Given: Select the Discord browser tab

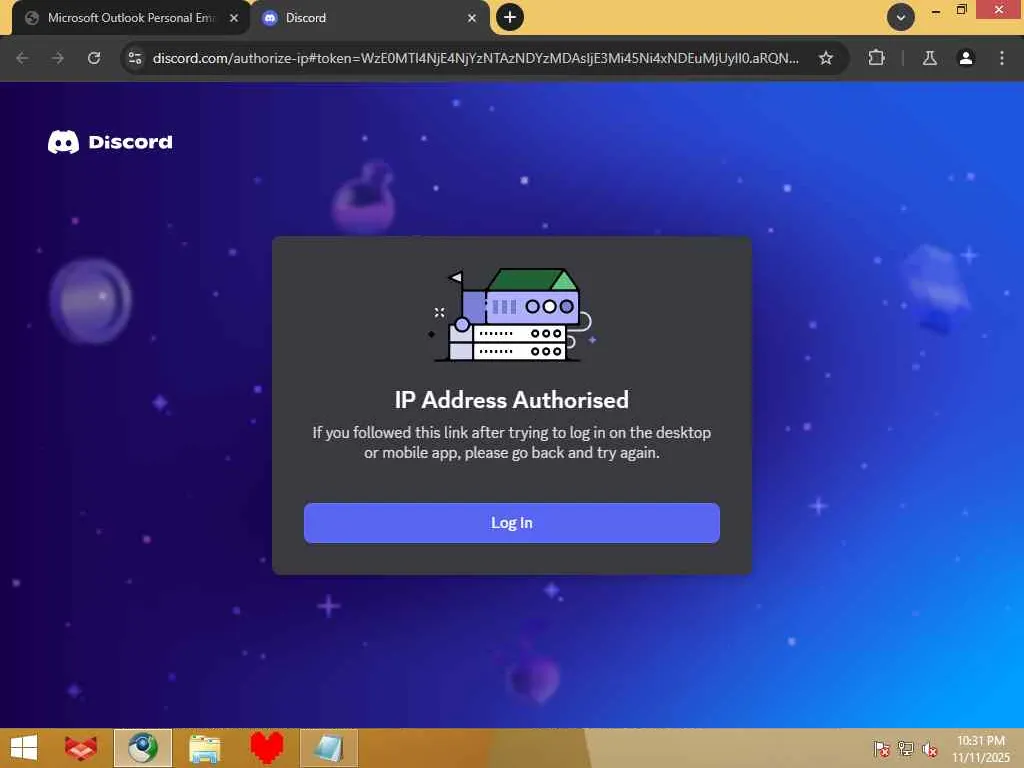Looking at the screenshot, I should [370, 18].
